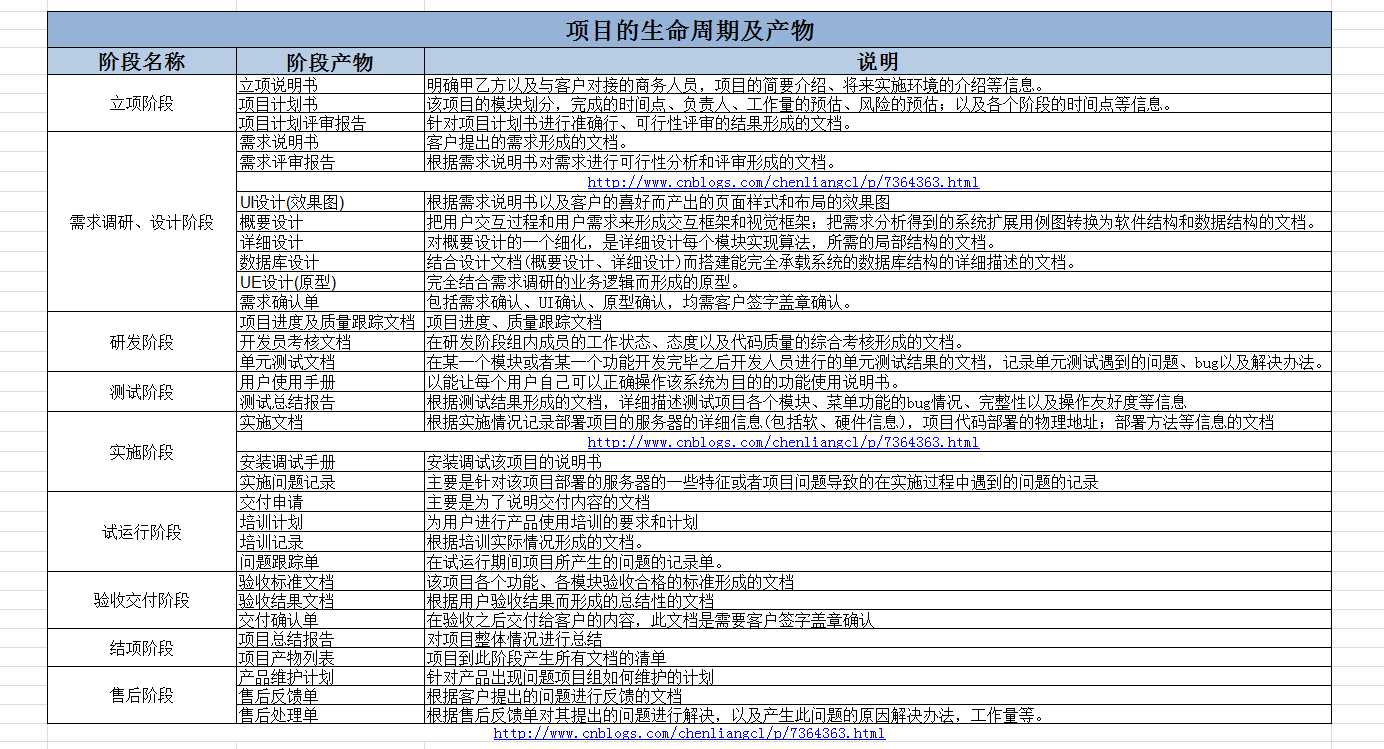Select the 安装调试手册 cell

click(330, 462)
